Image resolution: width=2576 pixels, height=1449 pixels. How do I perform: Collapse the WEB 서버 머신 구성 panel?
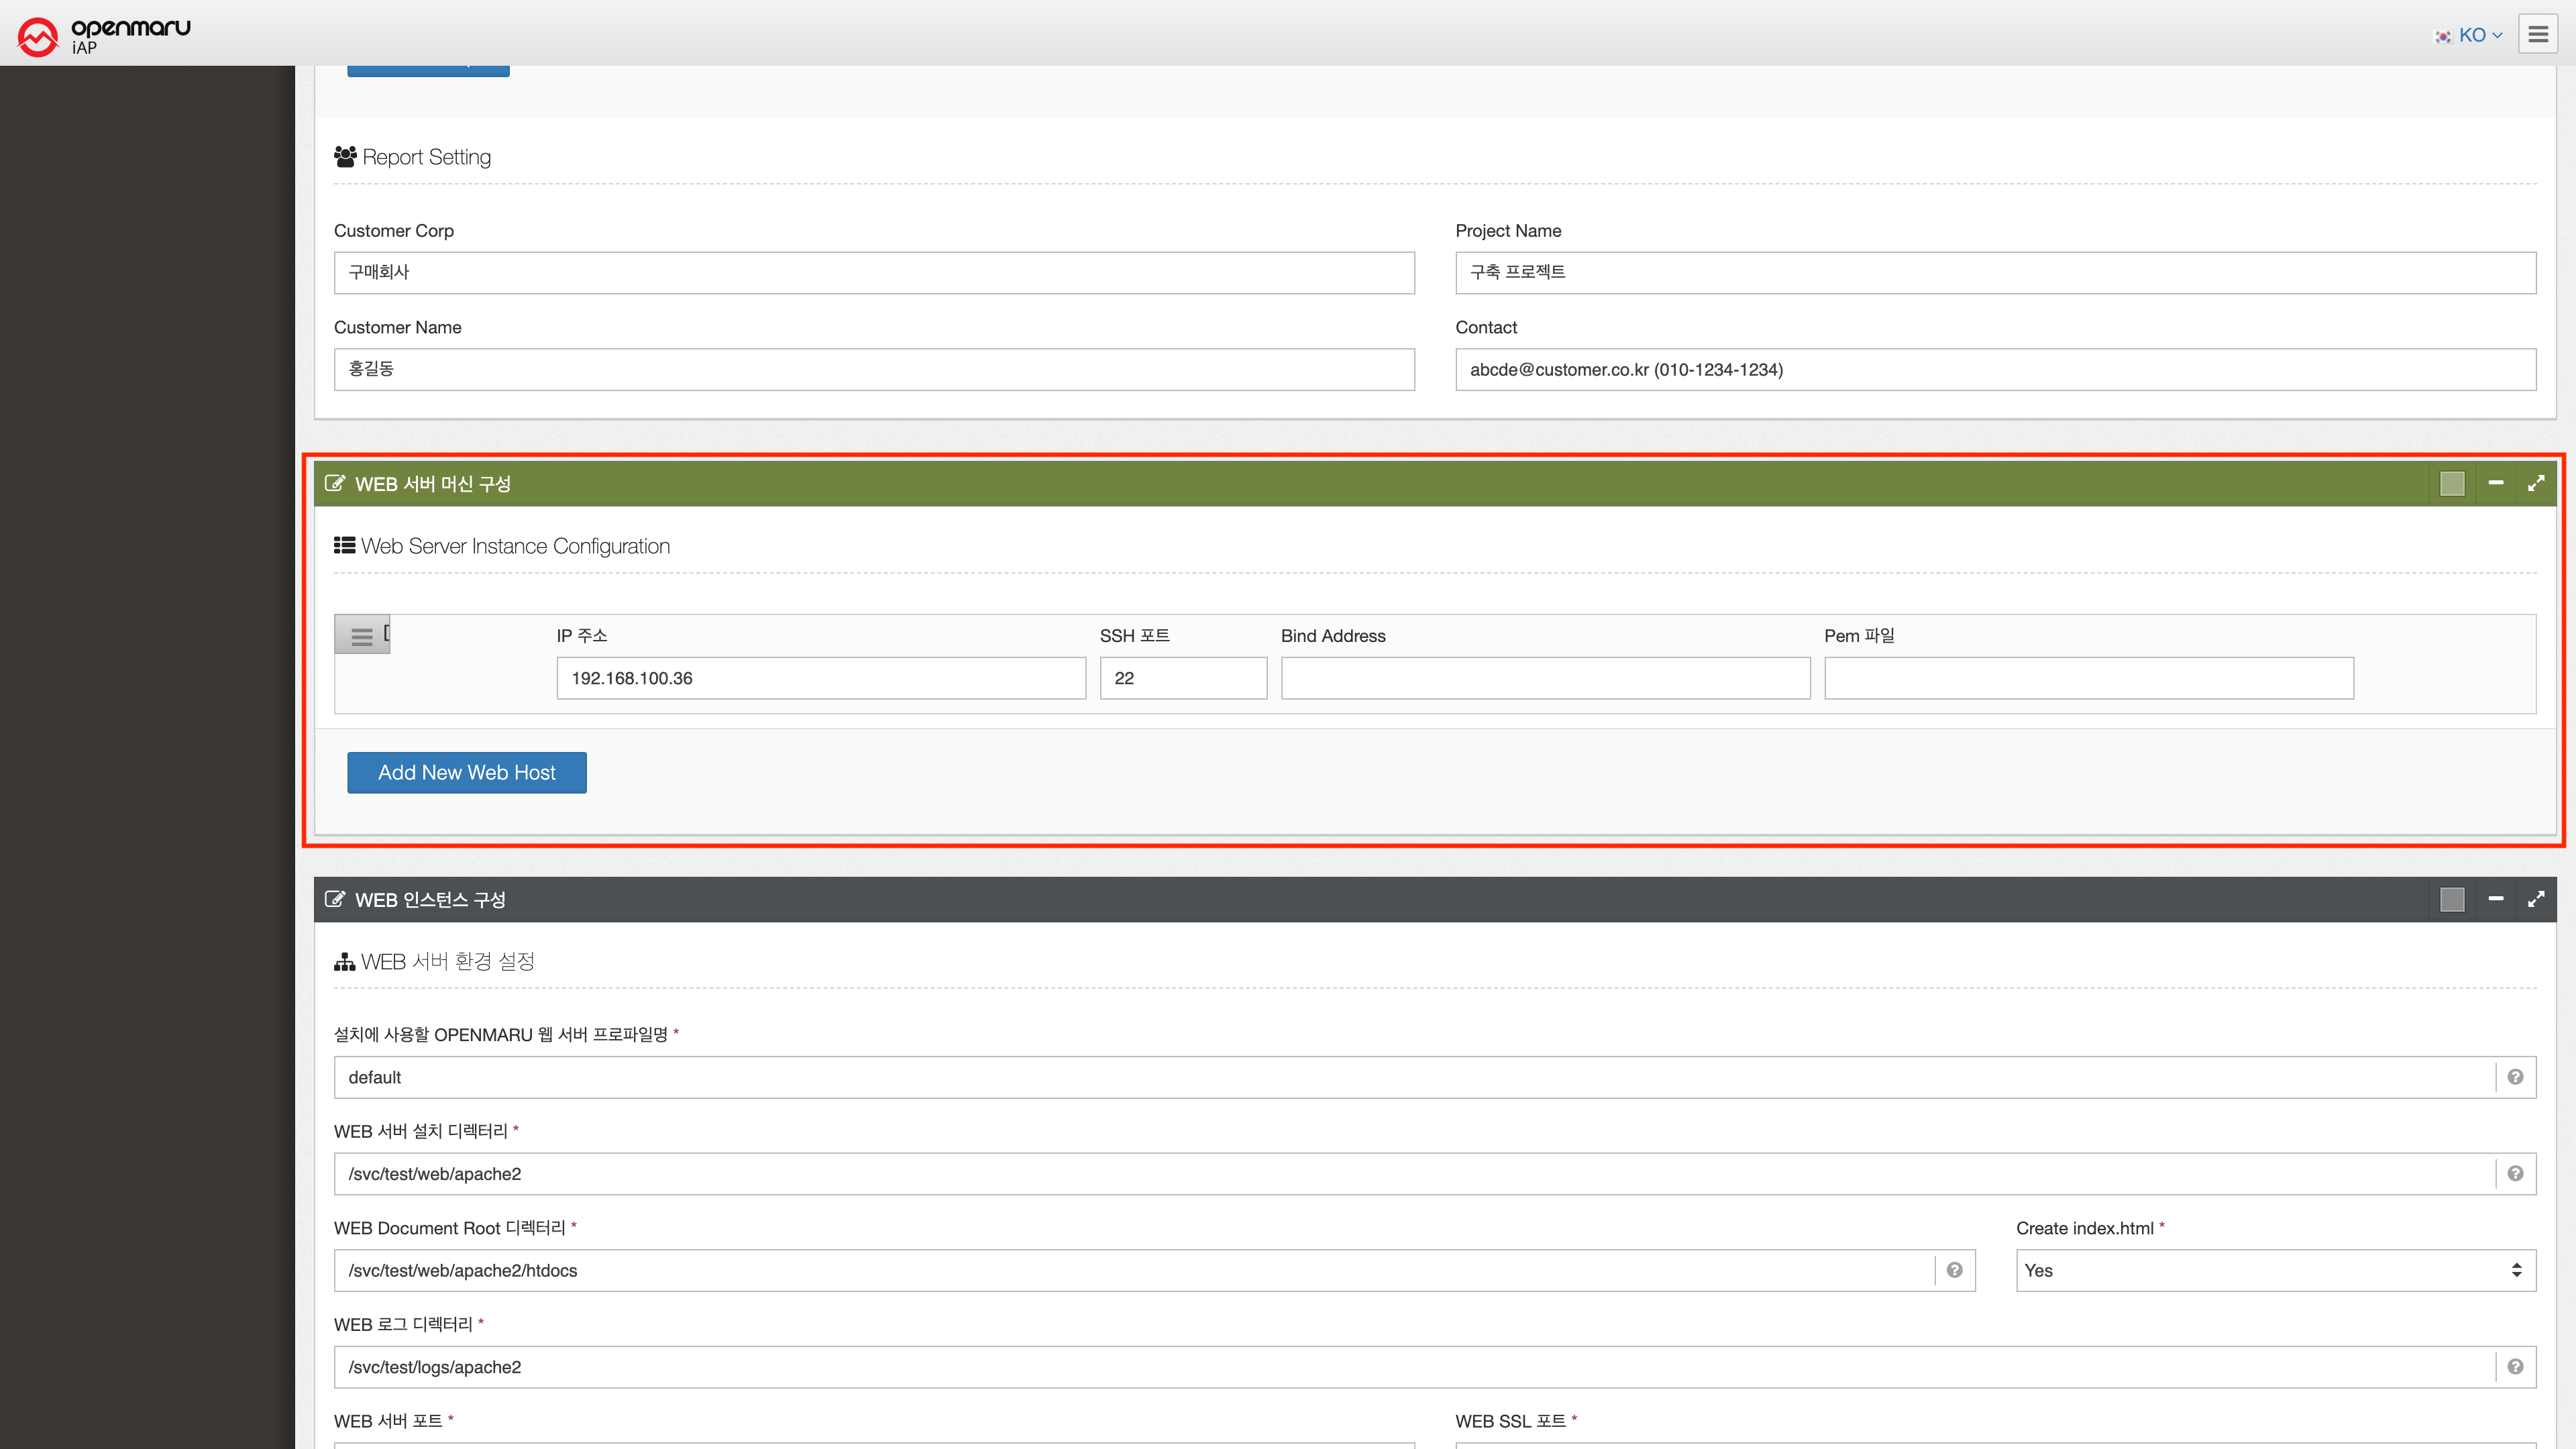point(2496,484)
